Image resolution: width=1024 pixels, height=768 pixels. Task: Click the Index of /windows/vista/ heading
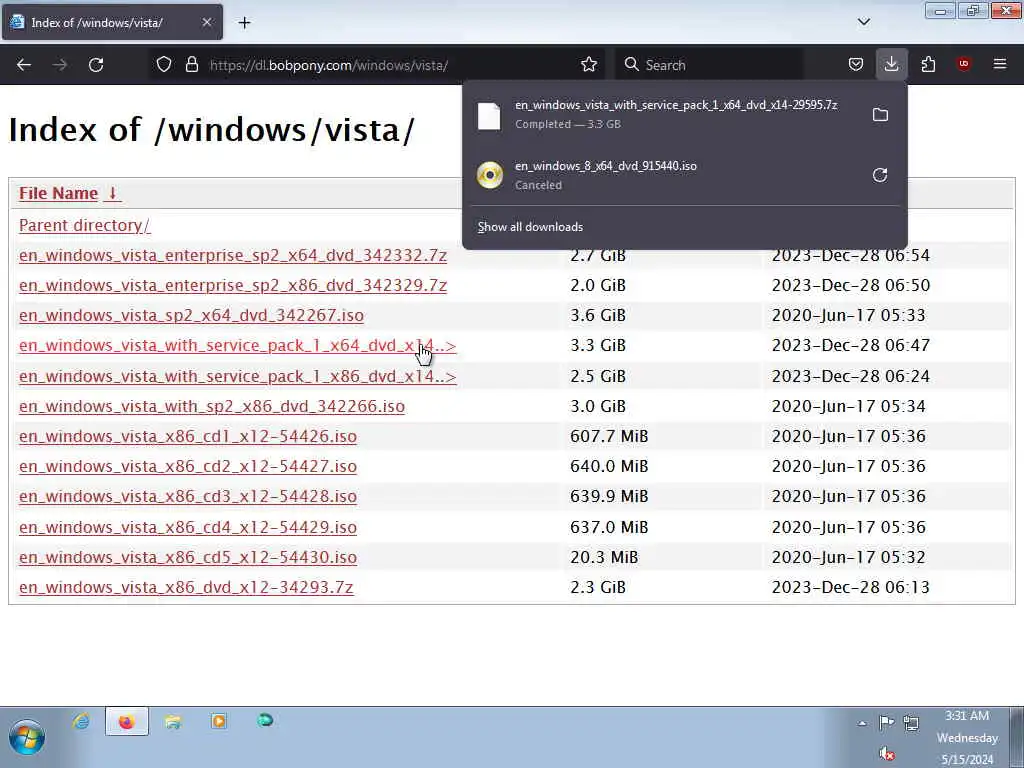[211, 129]
